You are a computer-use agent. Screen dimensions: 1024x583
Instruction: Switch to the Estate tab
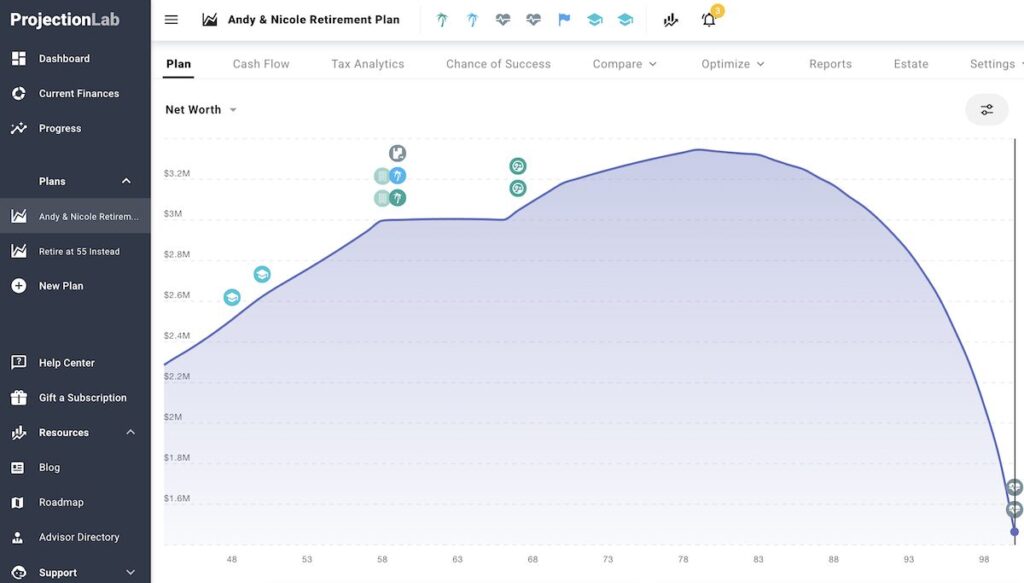[911, 64]
